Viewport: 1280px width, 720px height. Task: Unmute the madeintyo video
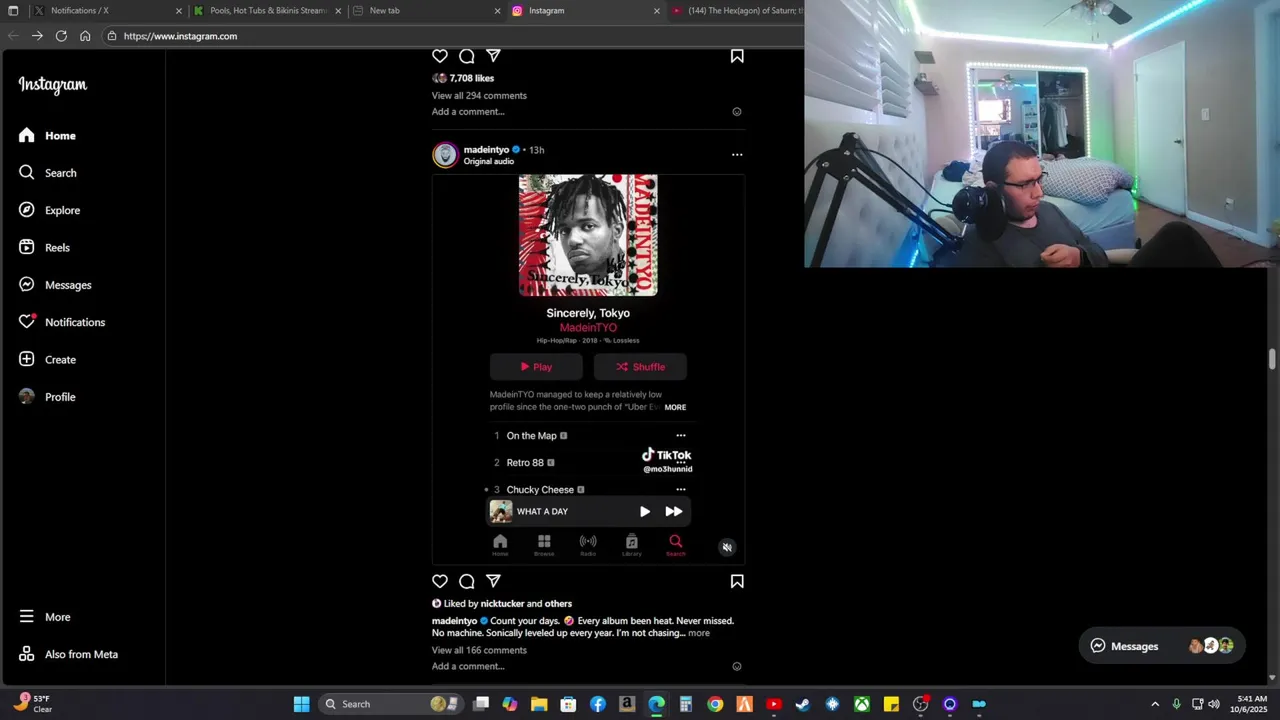click(x=727, y=547)
